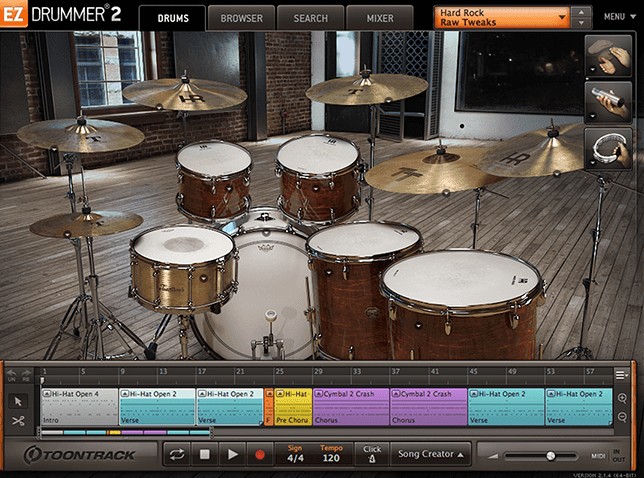Switch to the Browser tab

click(x=241, y=18)
